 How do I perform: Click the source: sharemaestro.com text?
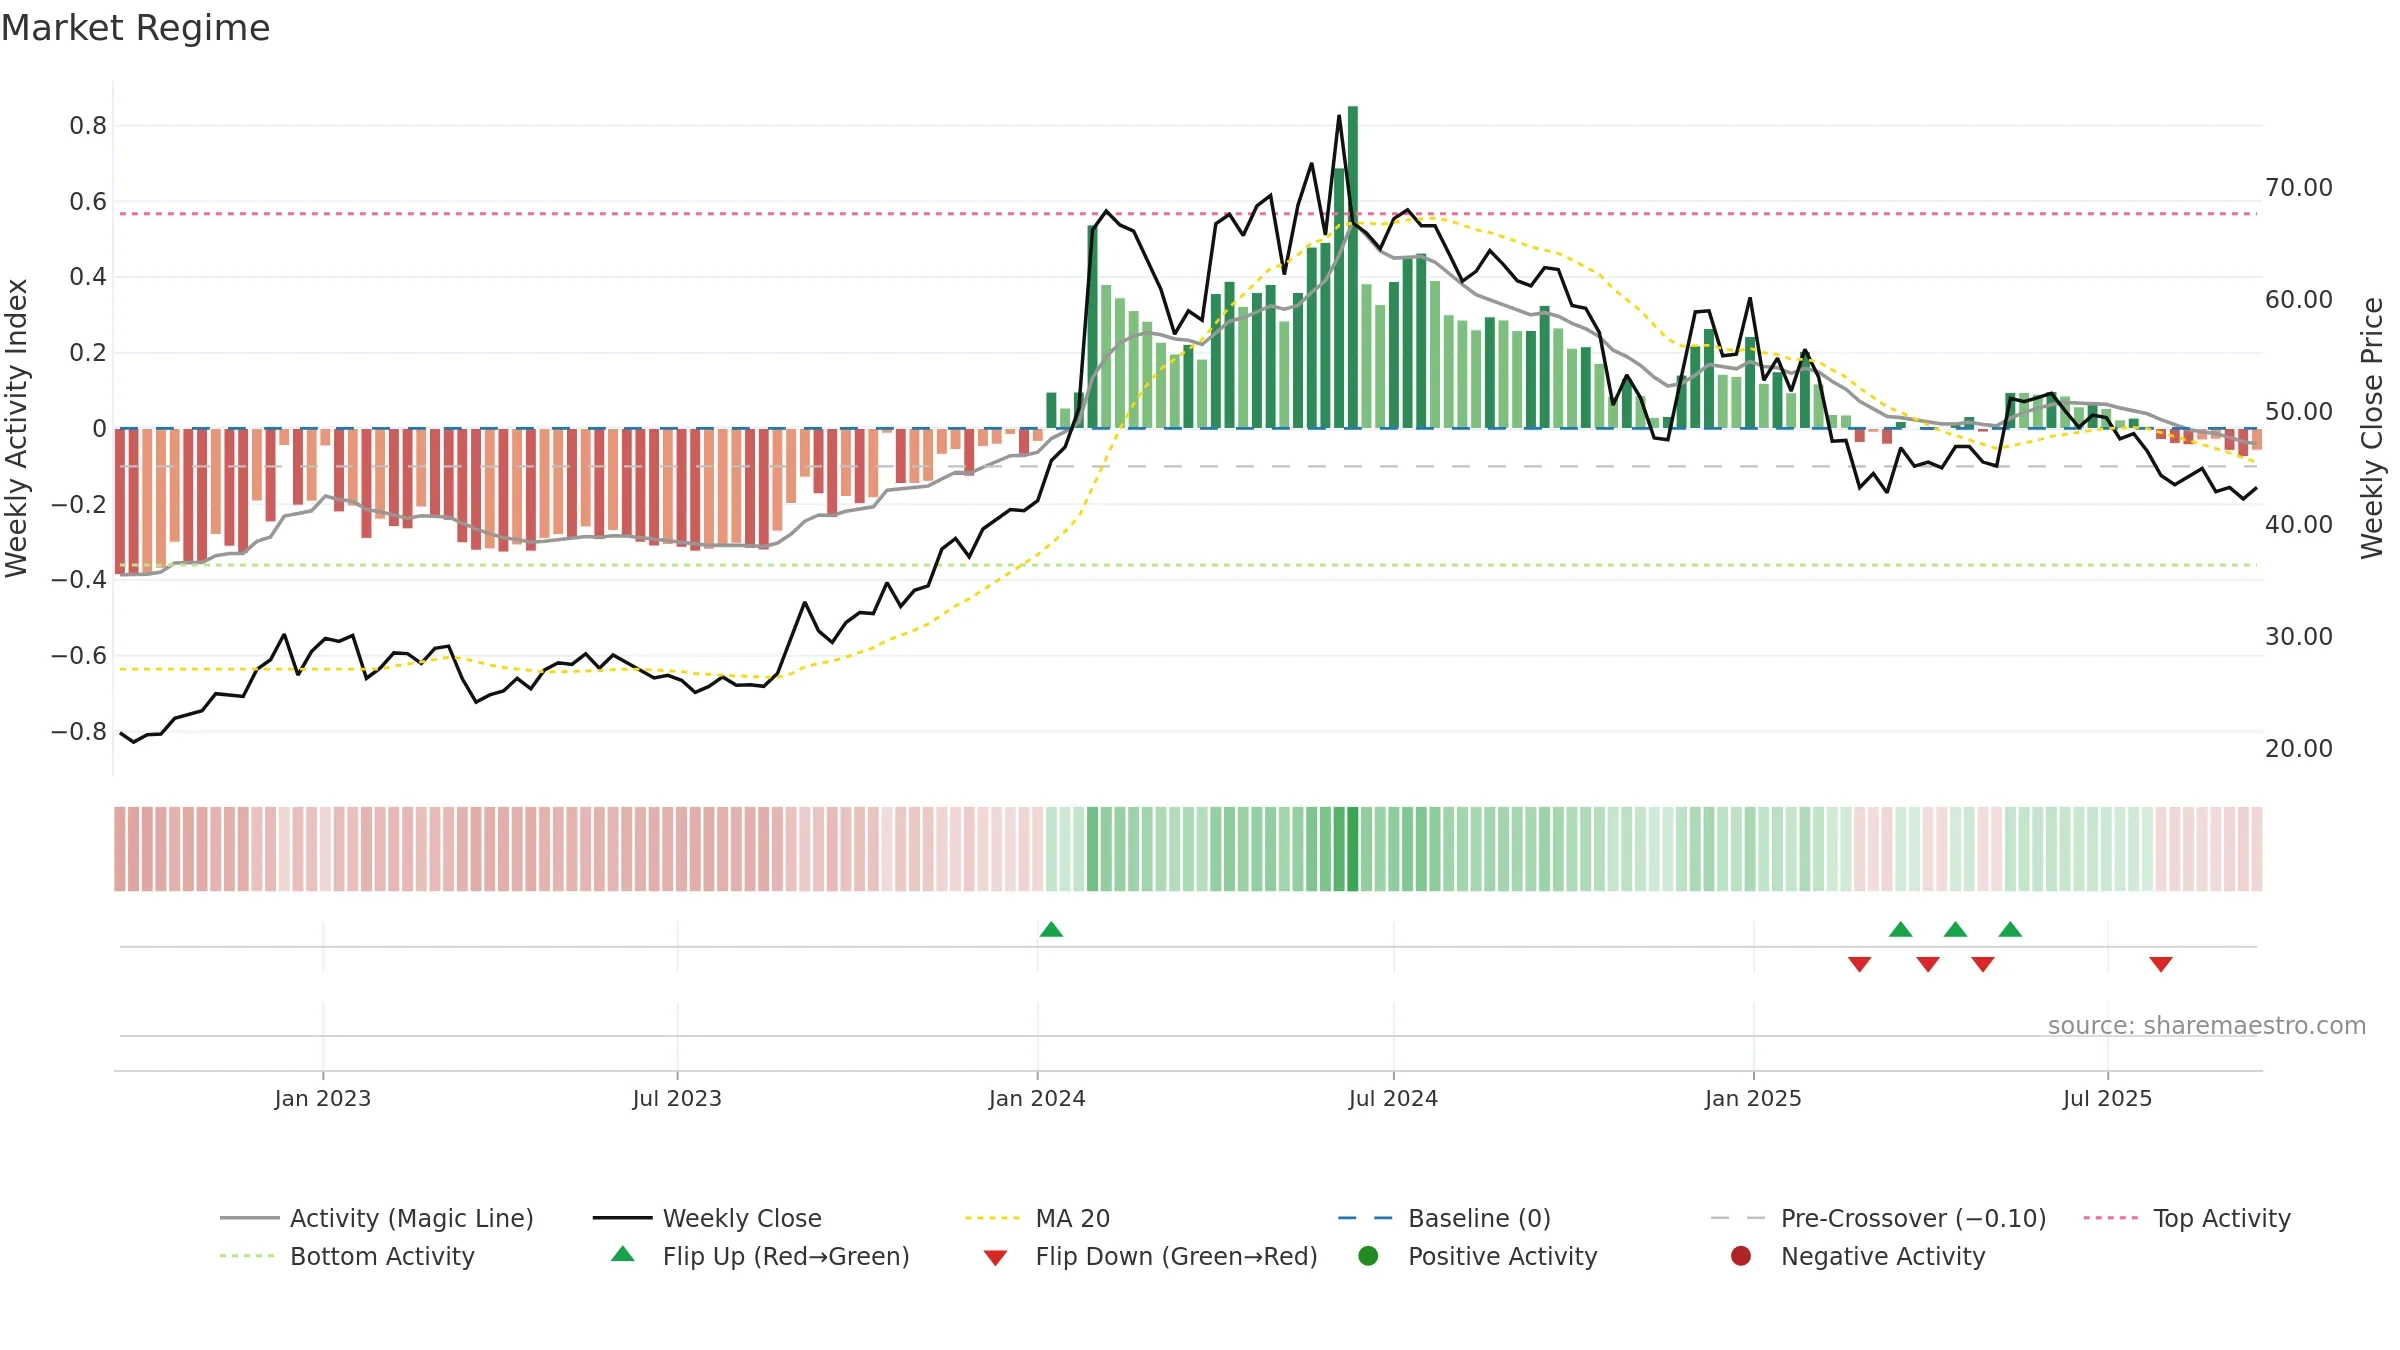(x=2207, y=1025)
